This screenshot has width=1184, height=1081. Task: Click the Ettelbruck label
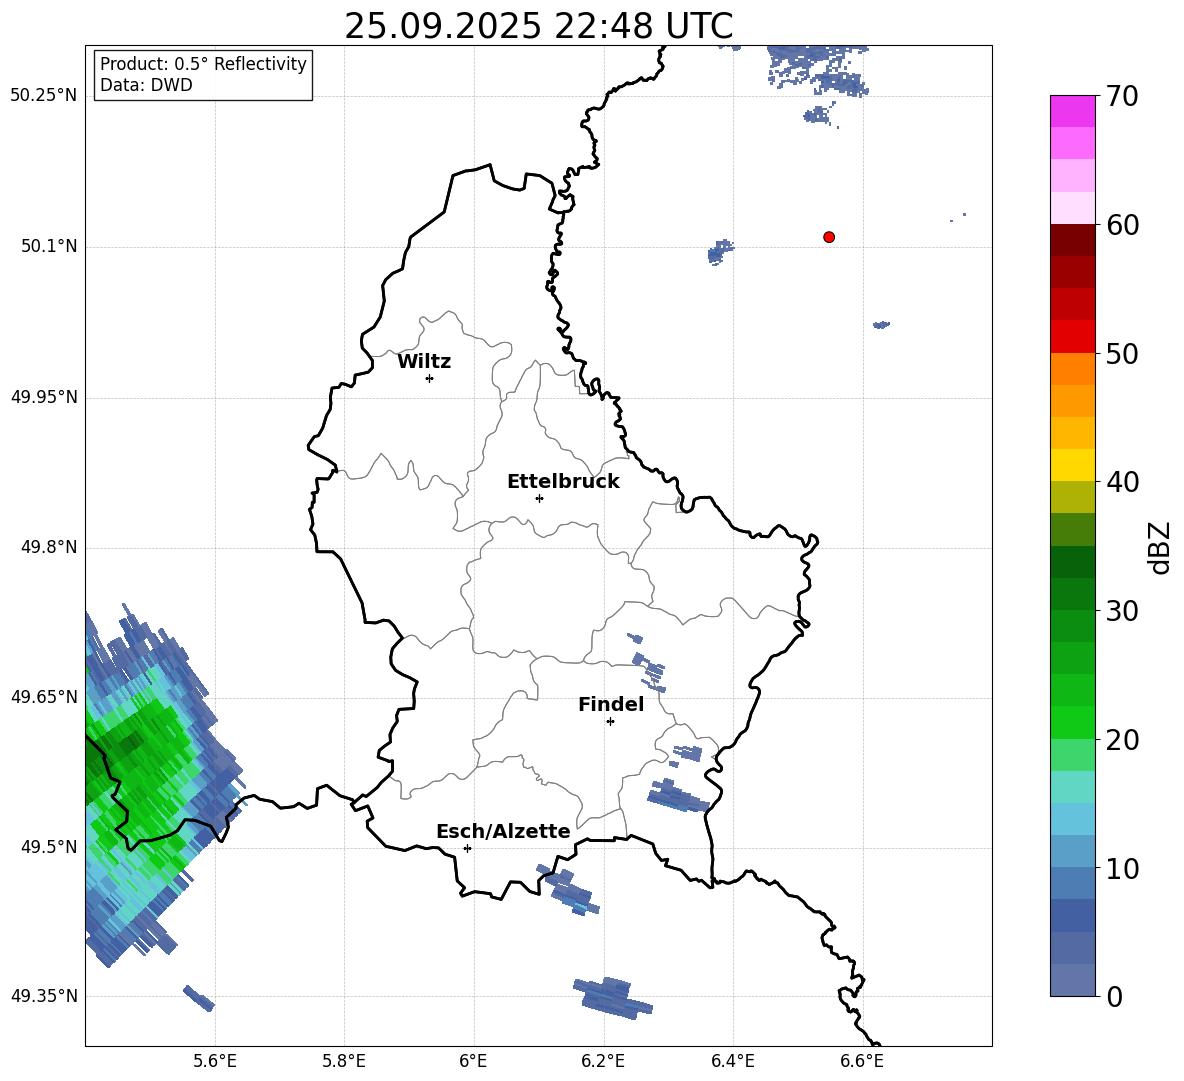click(x=563, y=482)
